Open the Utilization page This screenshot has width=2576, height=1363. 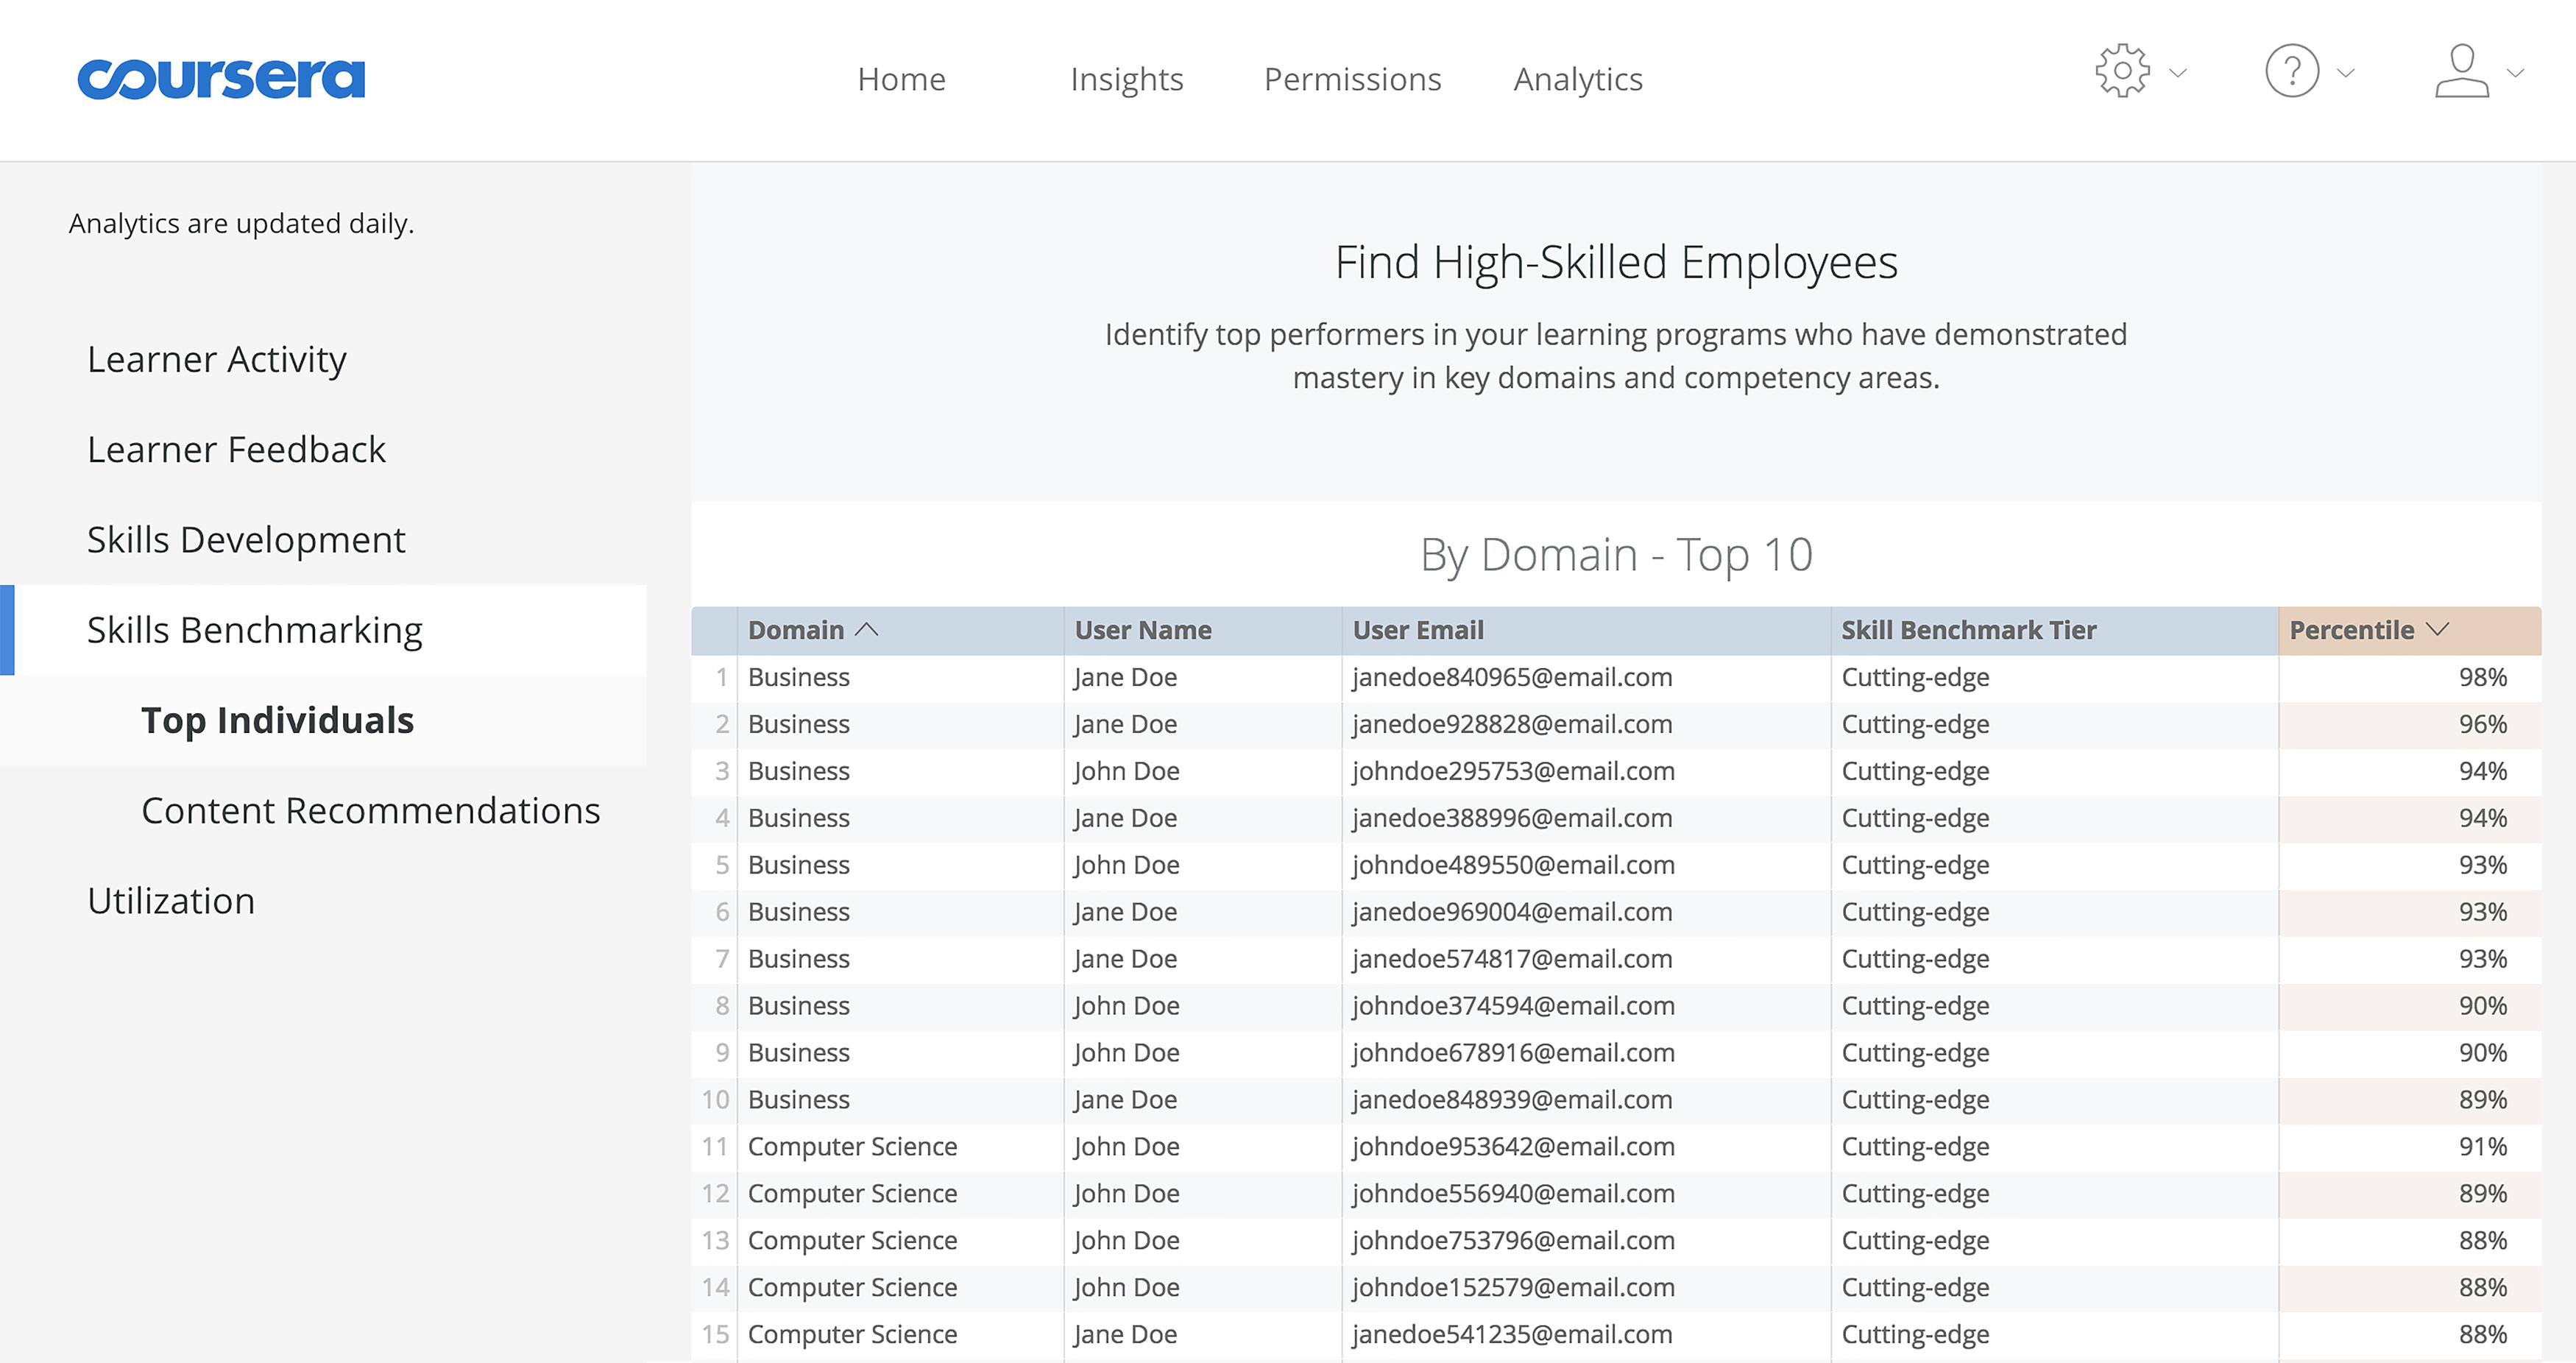[171, 899]
